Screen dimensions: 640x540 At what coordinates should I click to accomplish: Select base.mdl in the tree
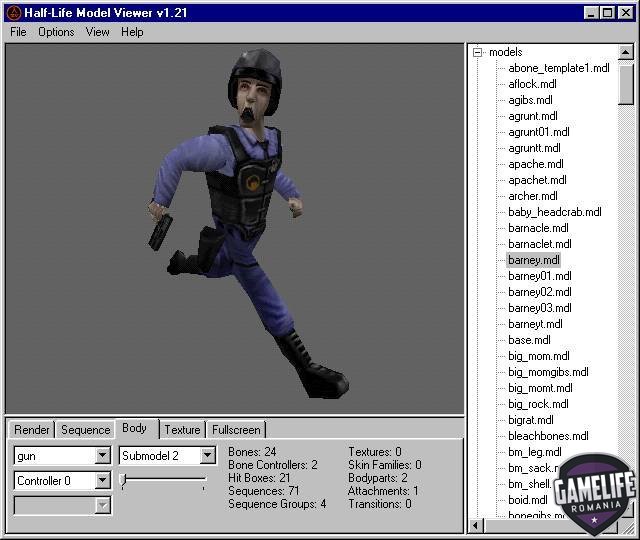pos(529,340)
